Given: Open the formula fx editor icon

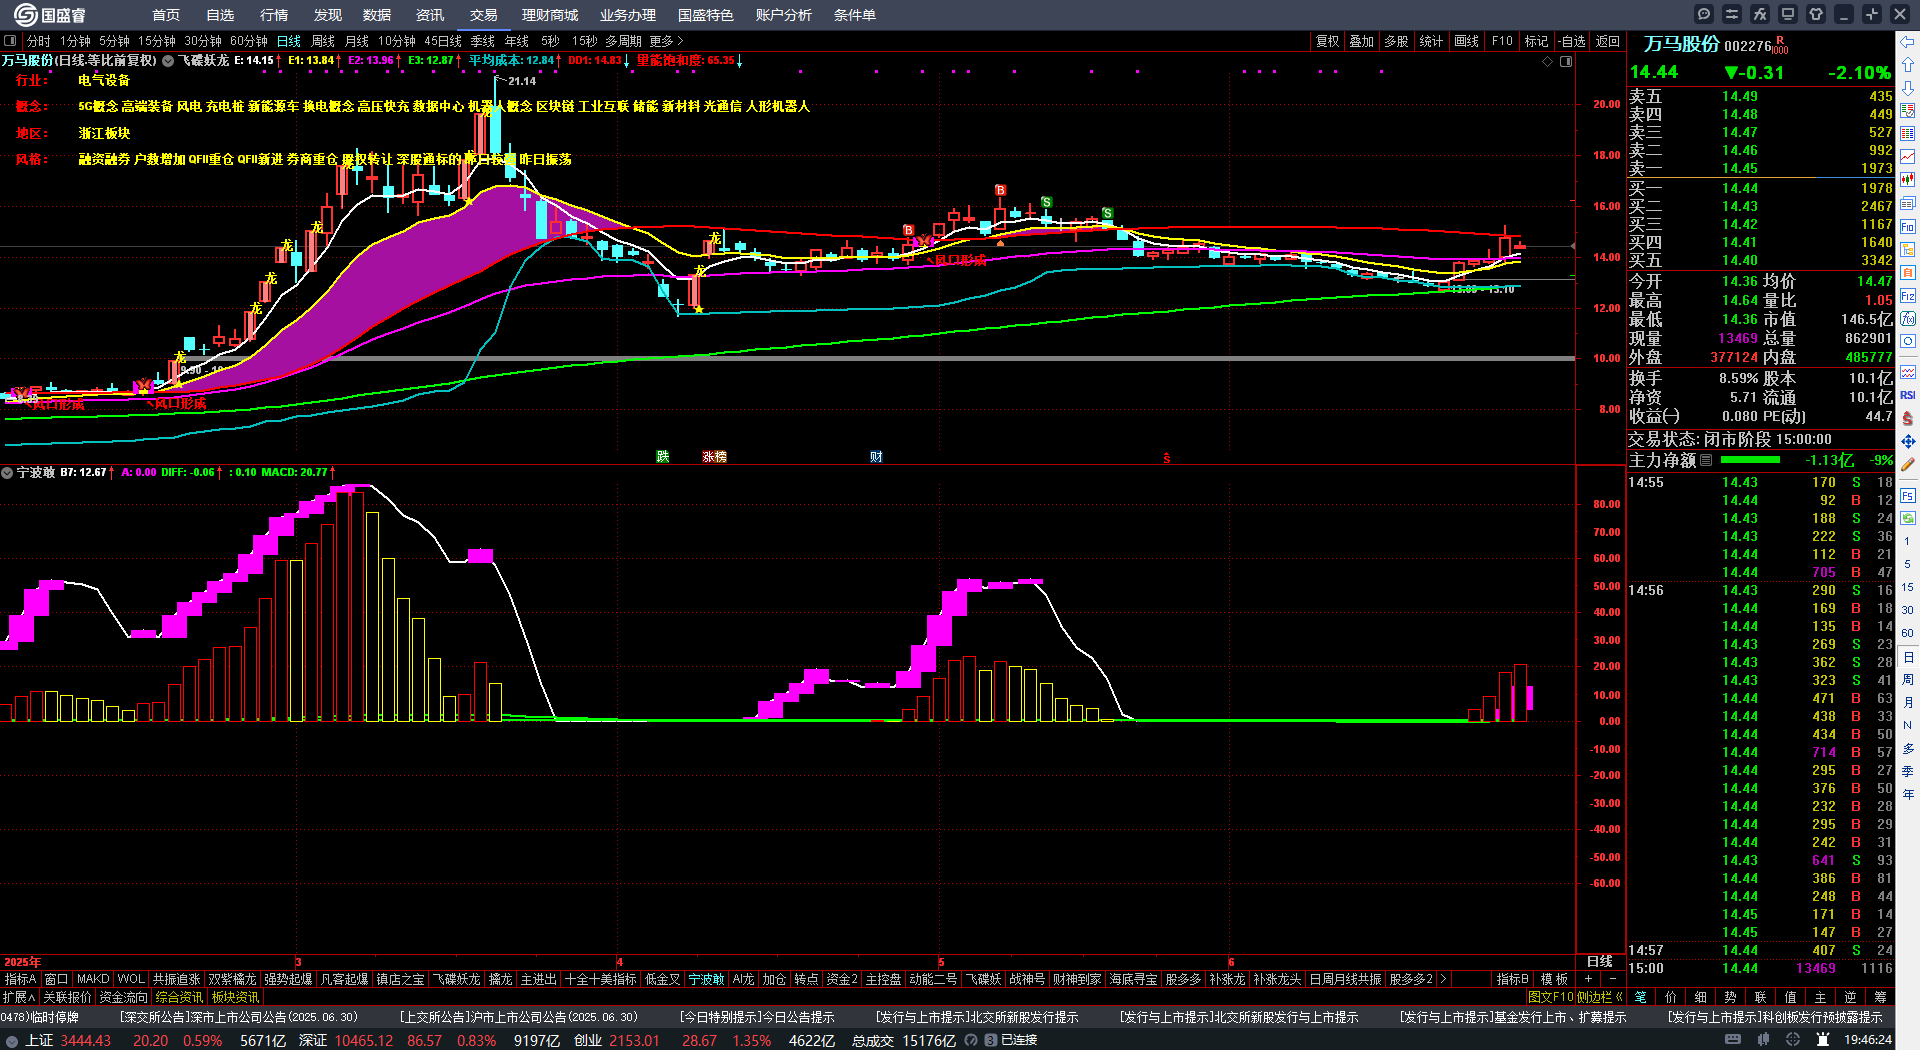Looking at the screenshot, I should (x=1760, y=14).
